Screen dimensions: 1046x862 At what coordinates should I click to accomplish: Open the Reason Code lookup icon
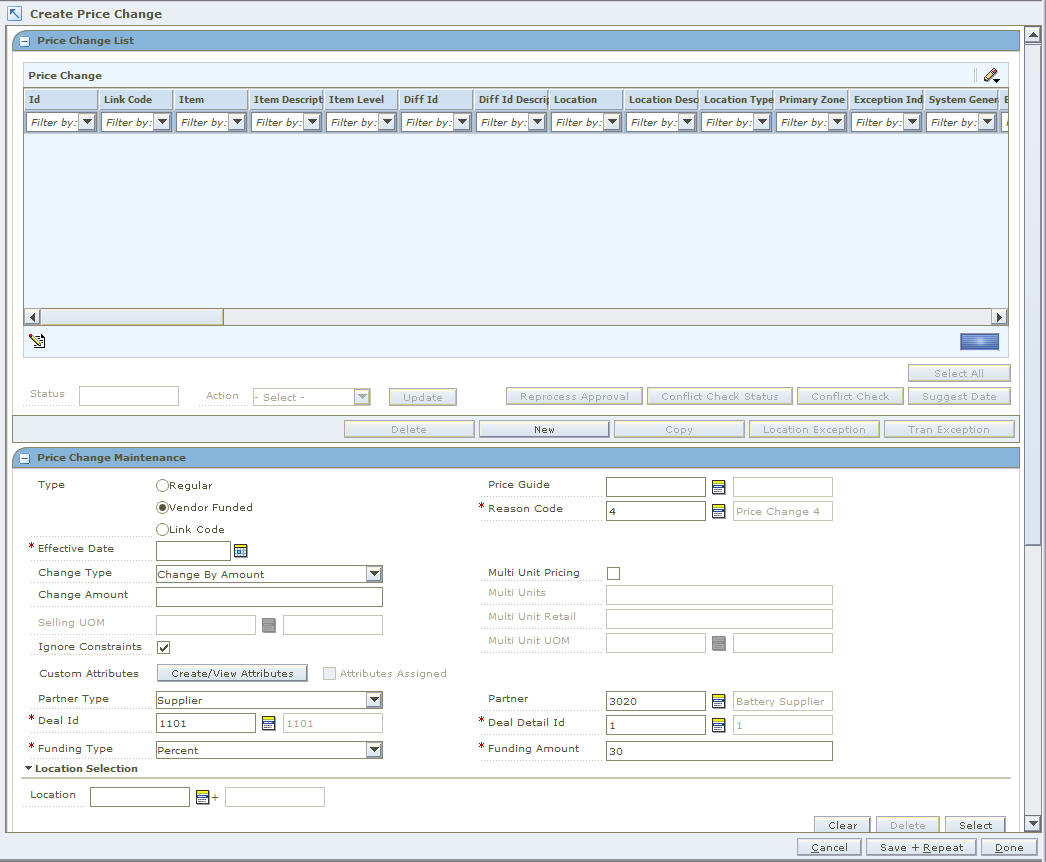(x=718, y=511)
